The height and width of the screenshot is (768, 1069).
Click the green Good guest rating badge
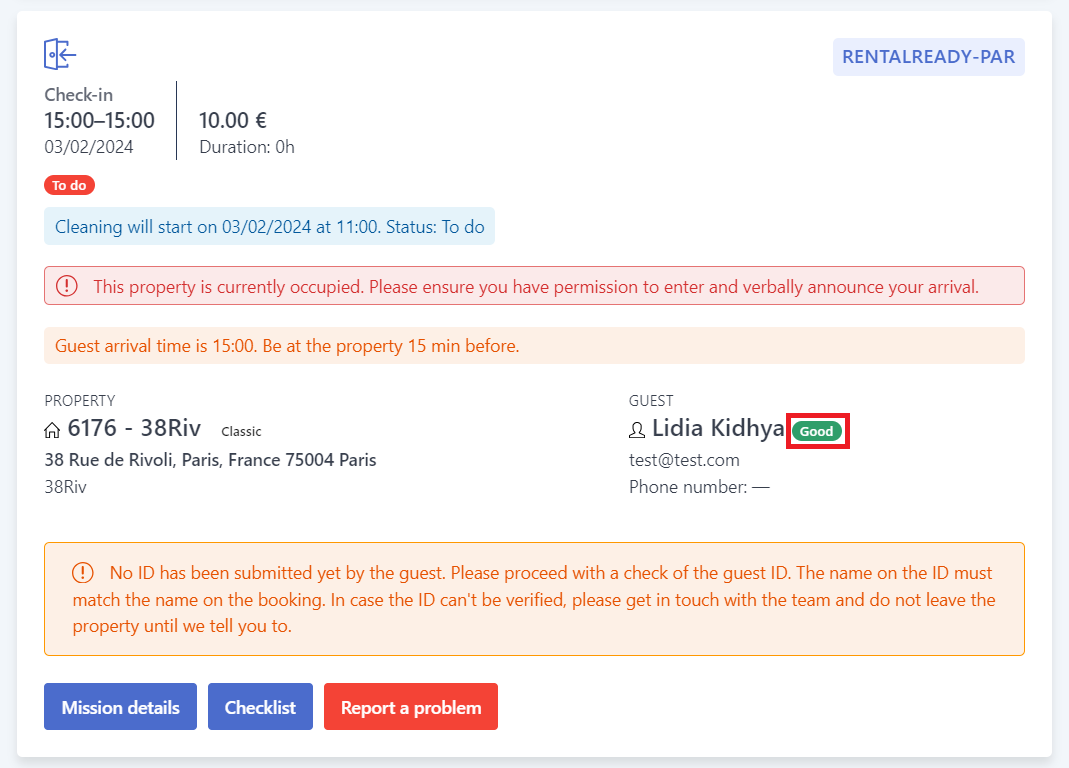[817, 431]
